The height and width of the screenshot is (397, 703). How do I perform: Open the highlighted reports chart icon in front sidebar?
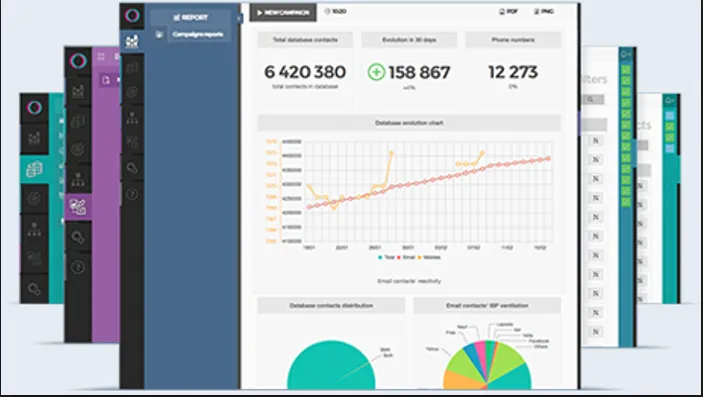point(132,41)
